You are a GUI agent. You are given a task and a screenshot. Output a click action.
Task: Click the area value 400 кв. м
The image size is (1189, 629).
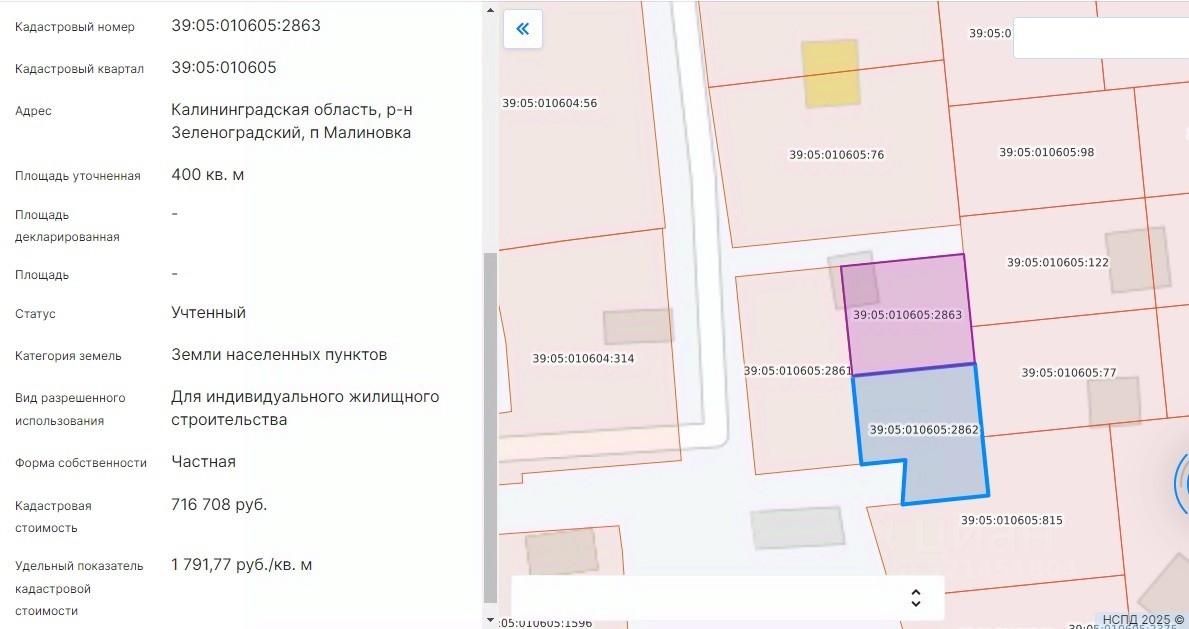(208, 175)
